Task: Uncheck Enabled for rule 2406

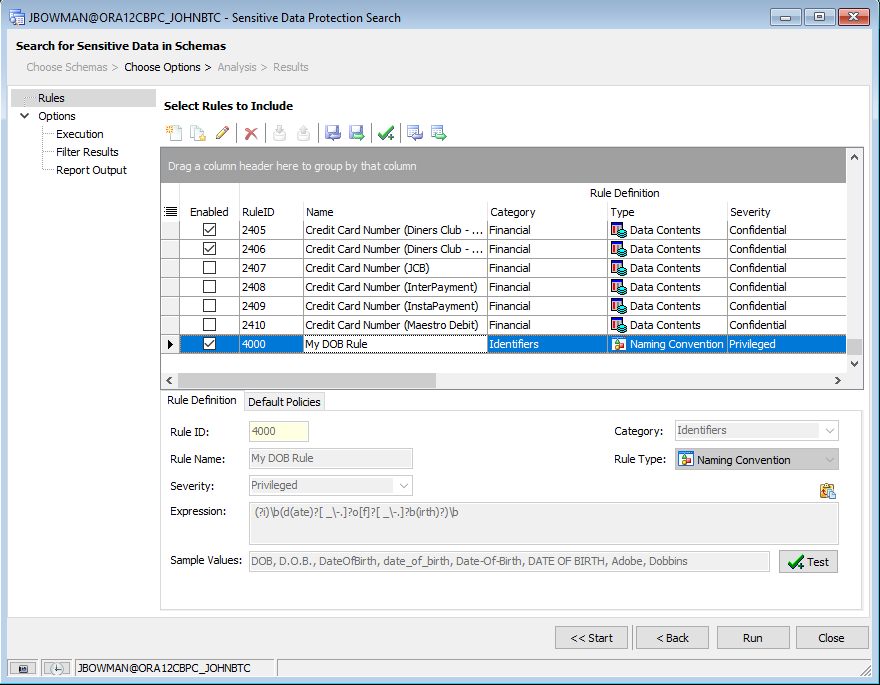Action: [209, 249]
